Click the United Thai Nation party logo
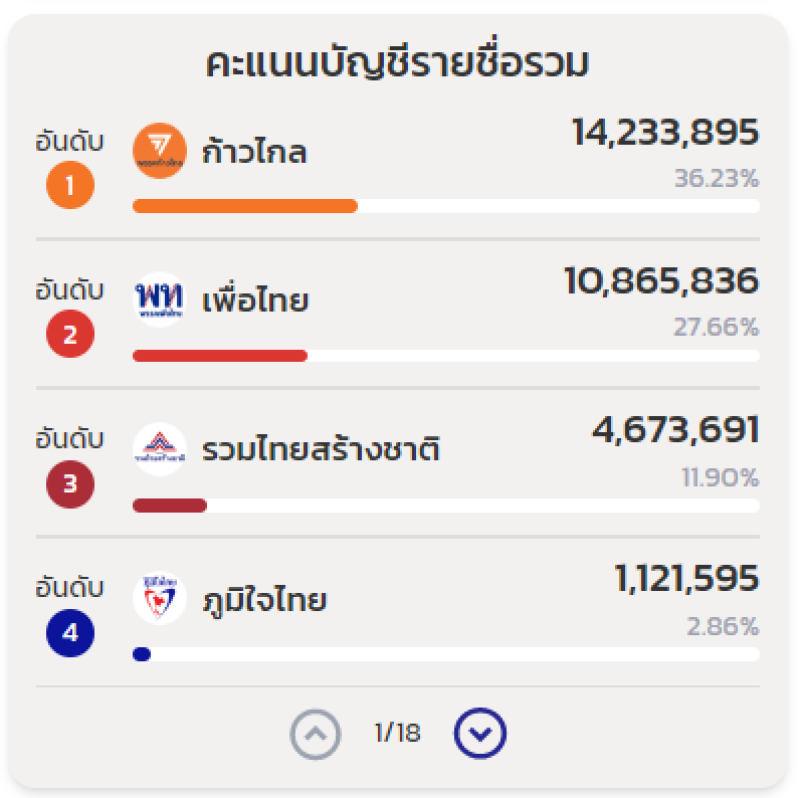800x798 pixels. click(160, 449)
